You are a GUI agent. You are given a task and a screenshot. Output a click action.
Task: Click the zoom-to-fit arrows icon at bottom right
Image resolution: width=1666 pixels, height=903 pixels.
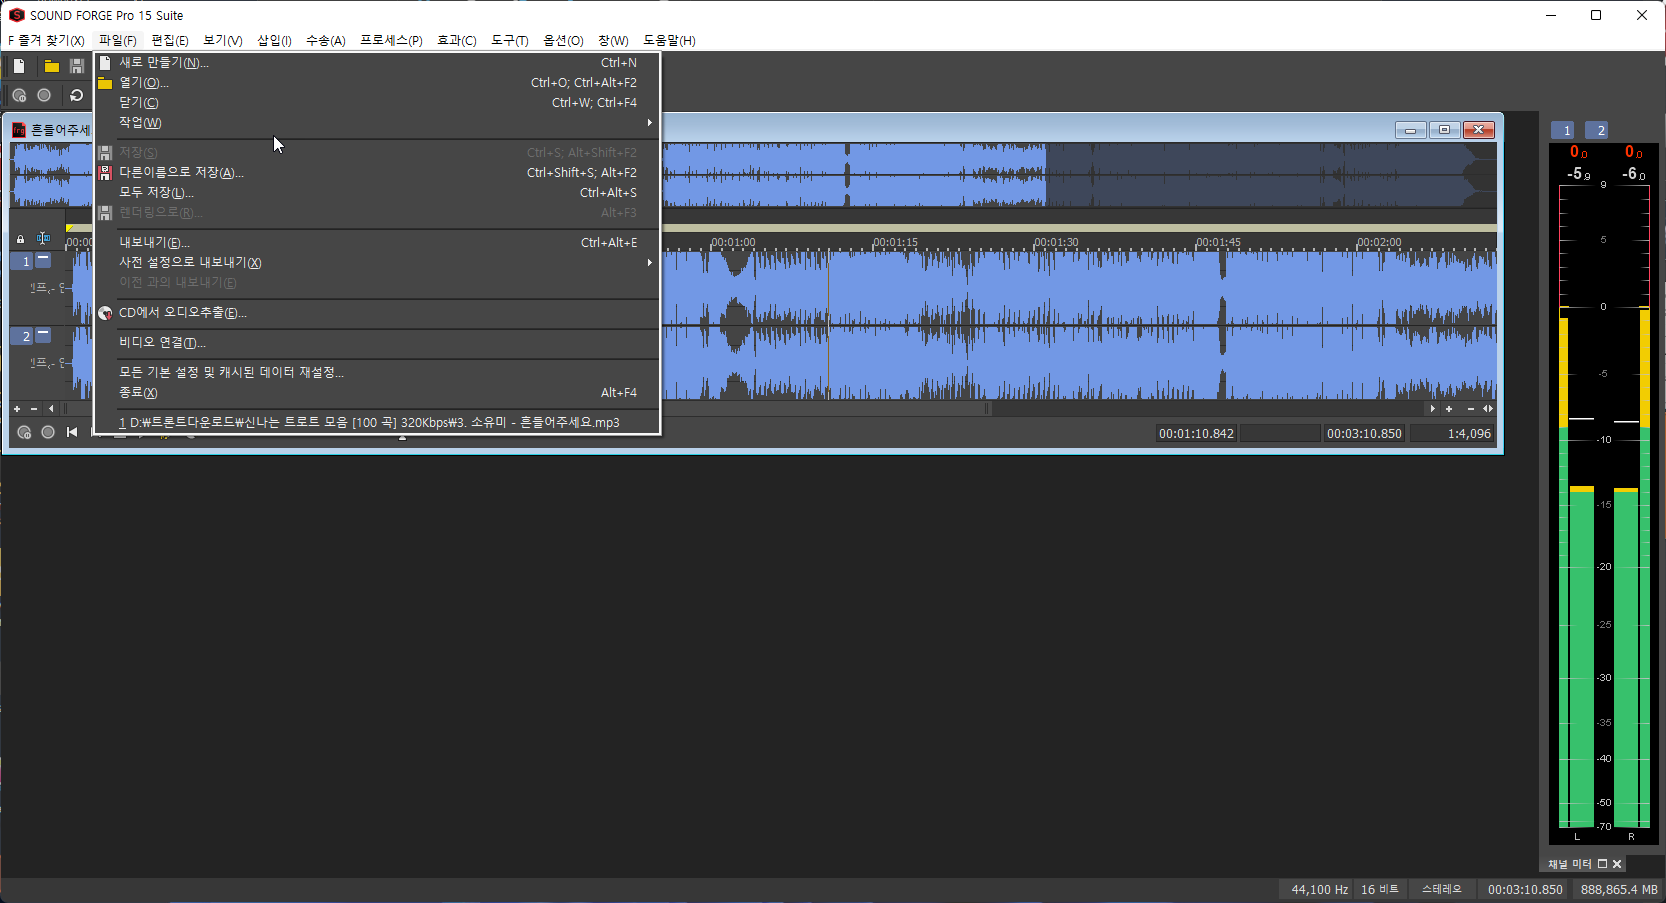point(1488,408)
